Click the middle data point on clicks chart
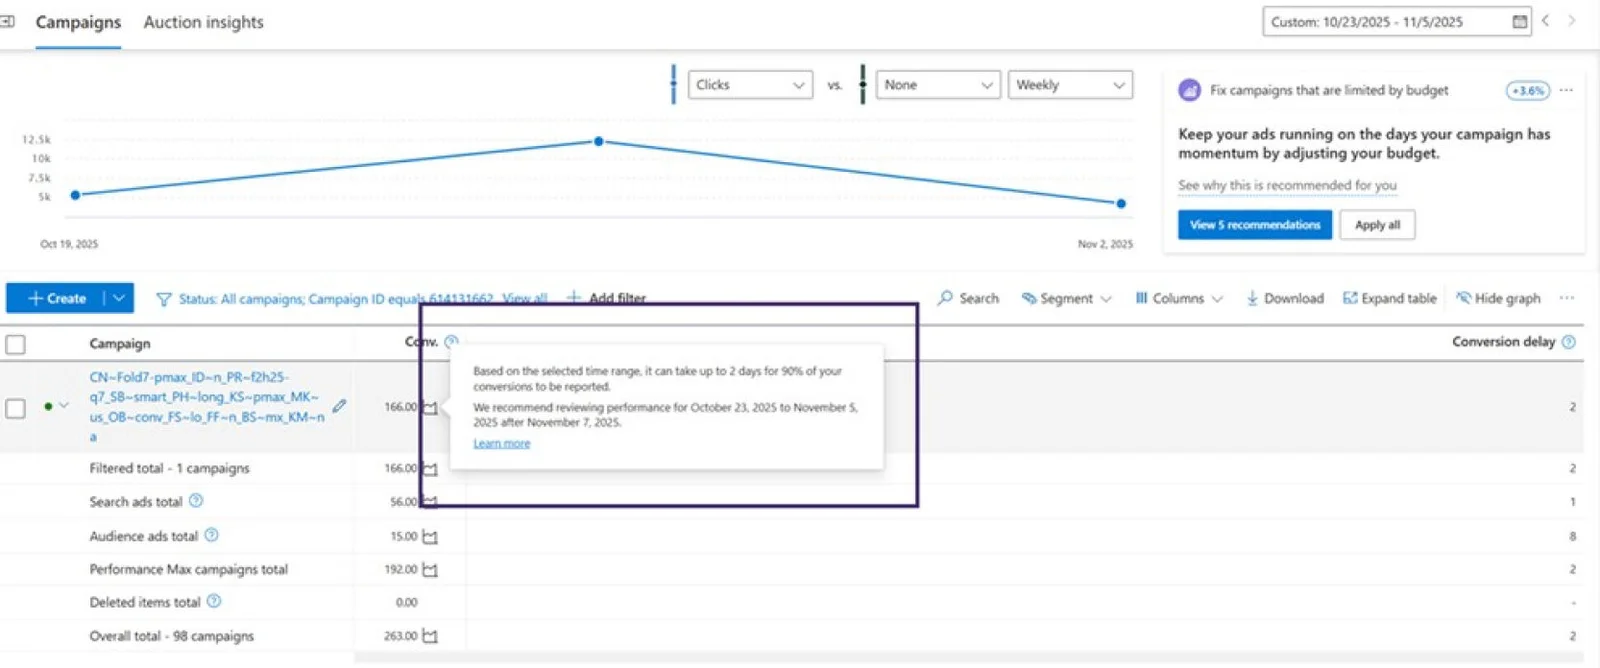The height and width of the screenshot is (668, 1600). point(599,142)
